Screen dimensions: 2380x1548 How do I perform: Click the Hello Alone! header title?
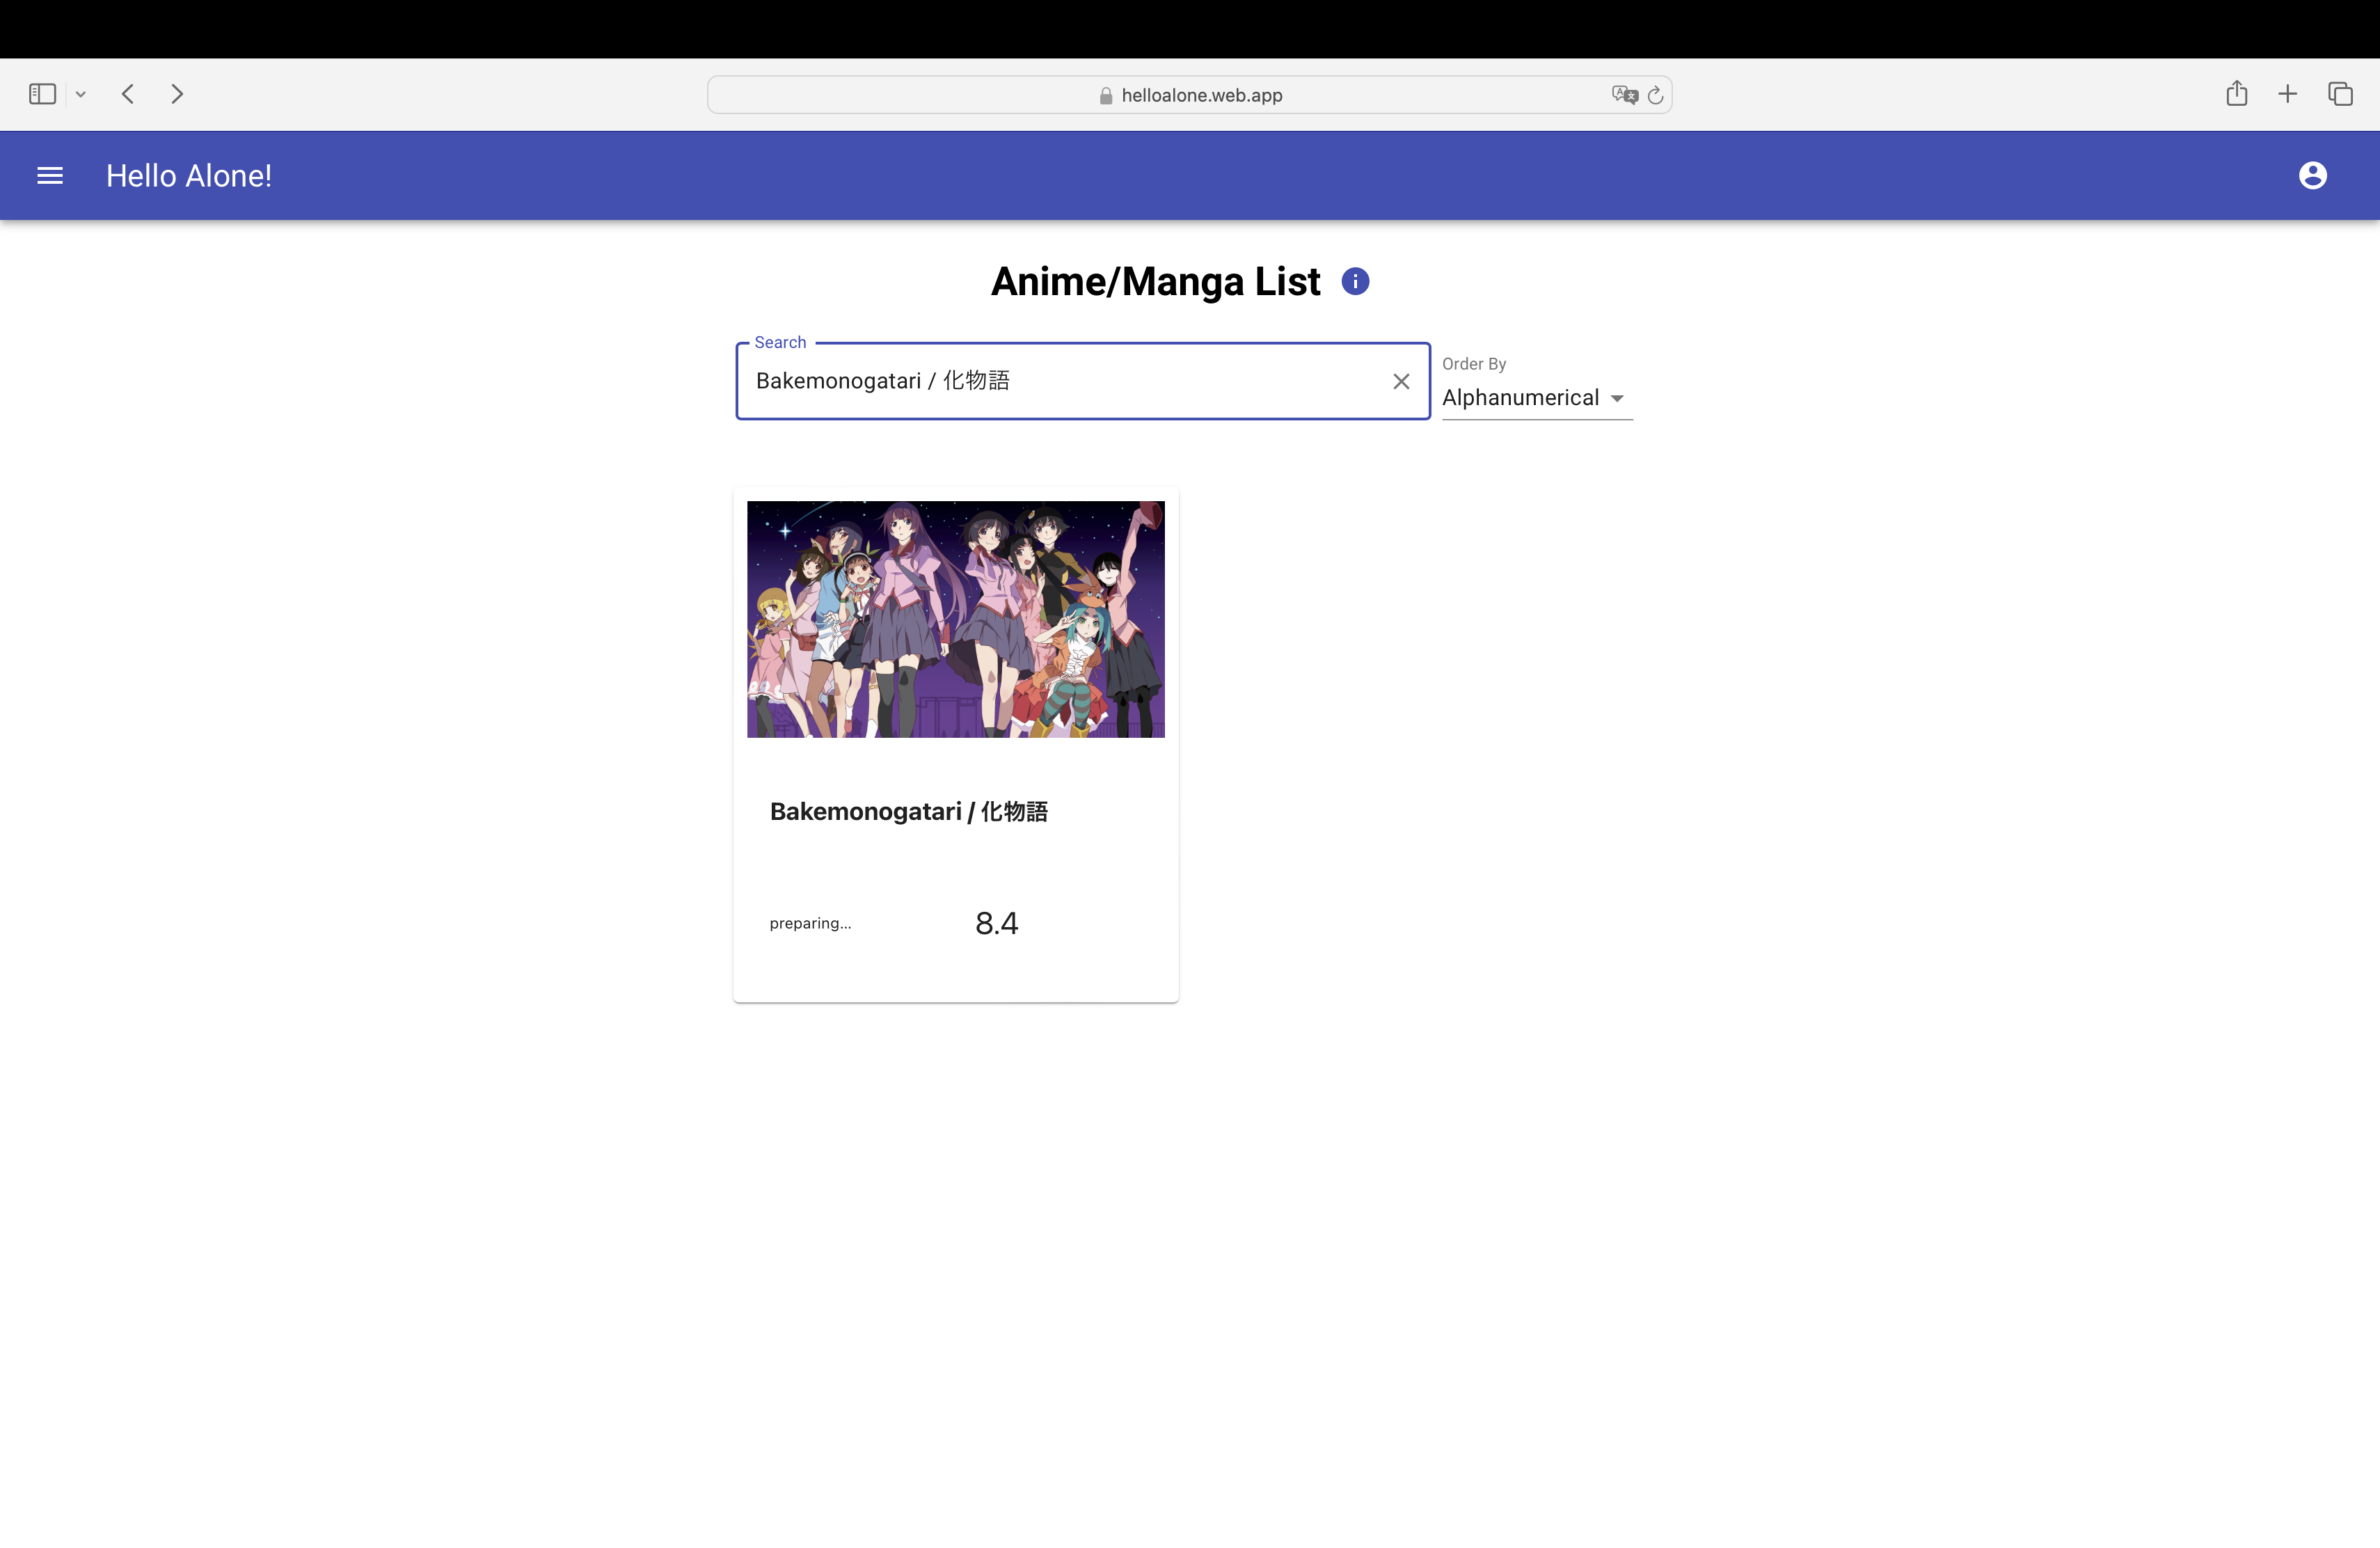189,176
